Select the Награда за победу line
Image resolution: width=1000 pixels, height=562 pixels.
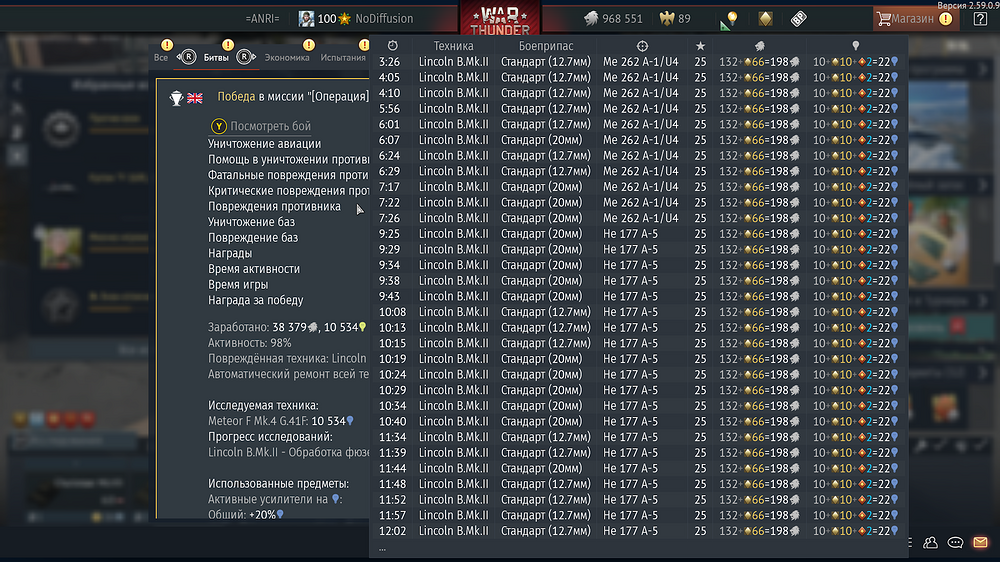click(256, 300)
